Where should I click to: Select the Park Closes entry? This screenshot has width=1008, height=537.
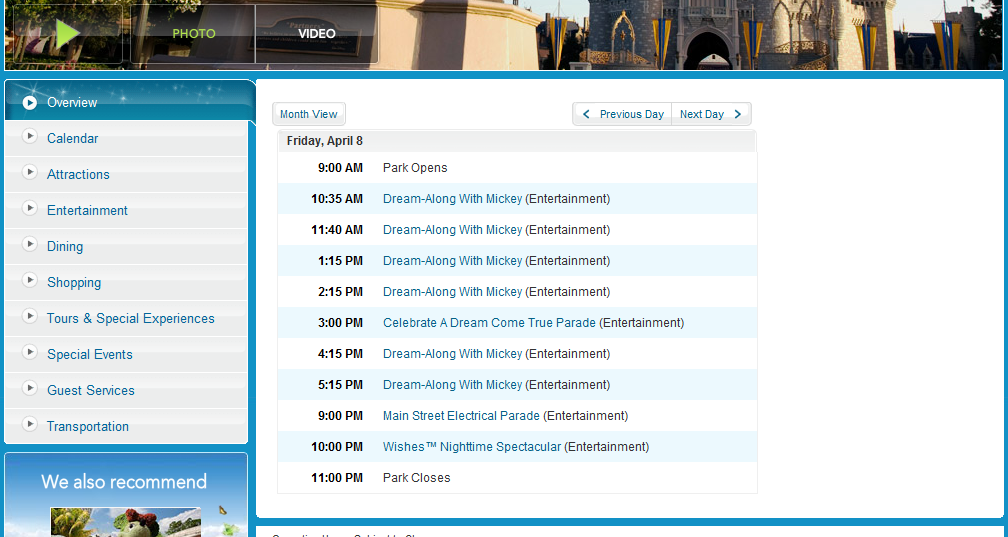tap(417, 478)
